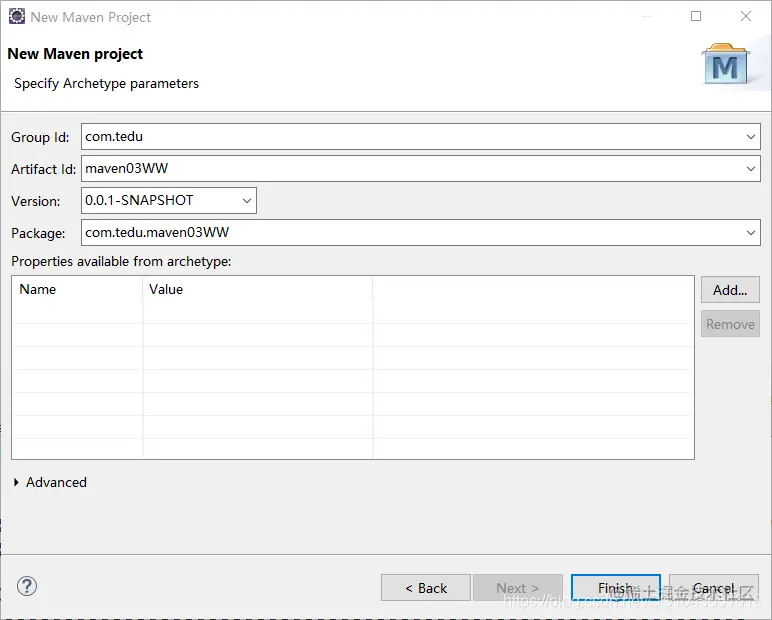Click the Artifact Id label
Screen dimensions: 772x620
43,169
